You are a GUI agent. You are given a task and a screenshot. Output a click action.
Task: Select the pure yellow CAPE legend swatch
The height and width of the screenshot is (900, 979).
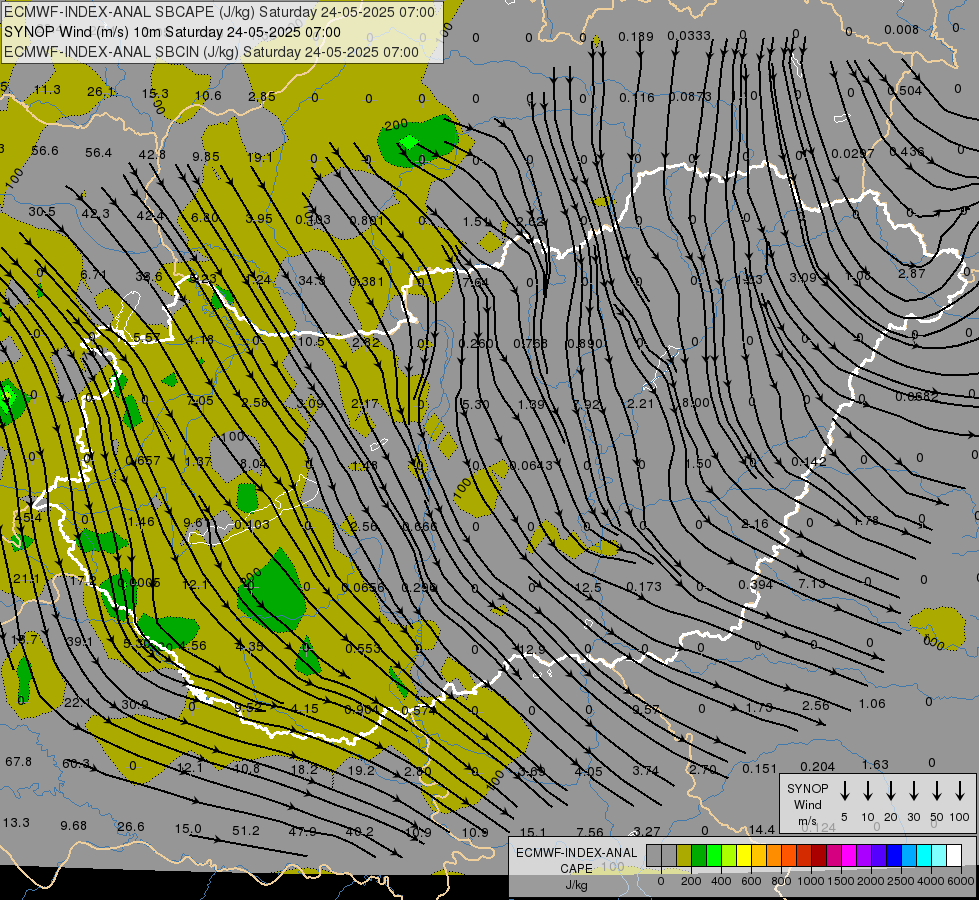coord(744,856)
